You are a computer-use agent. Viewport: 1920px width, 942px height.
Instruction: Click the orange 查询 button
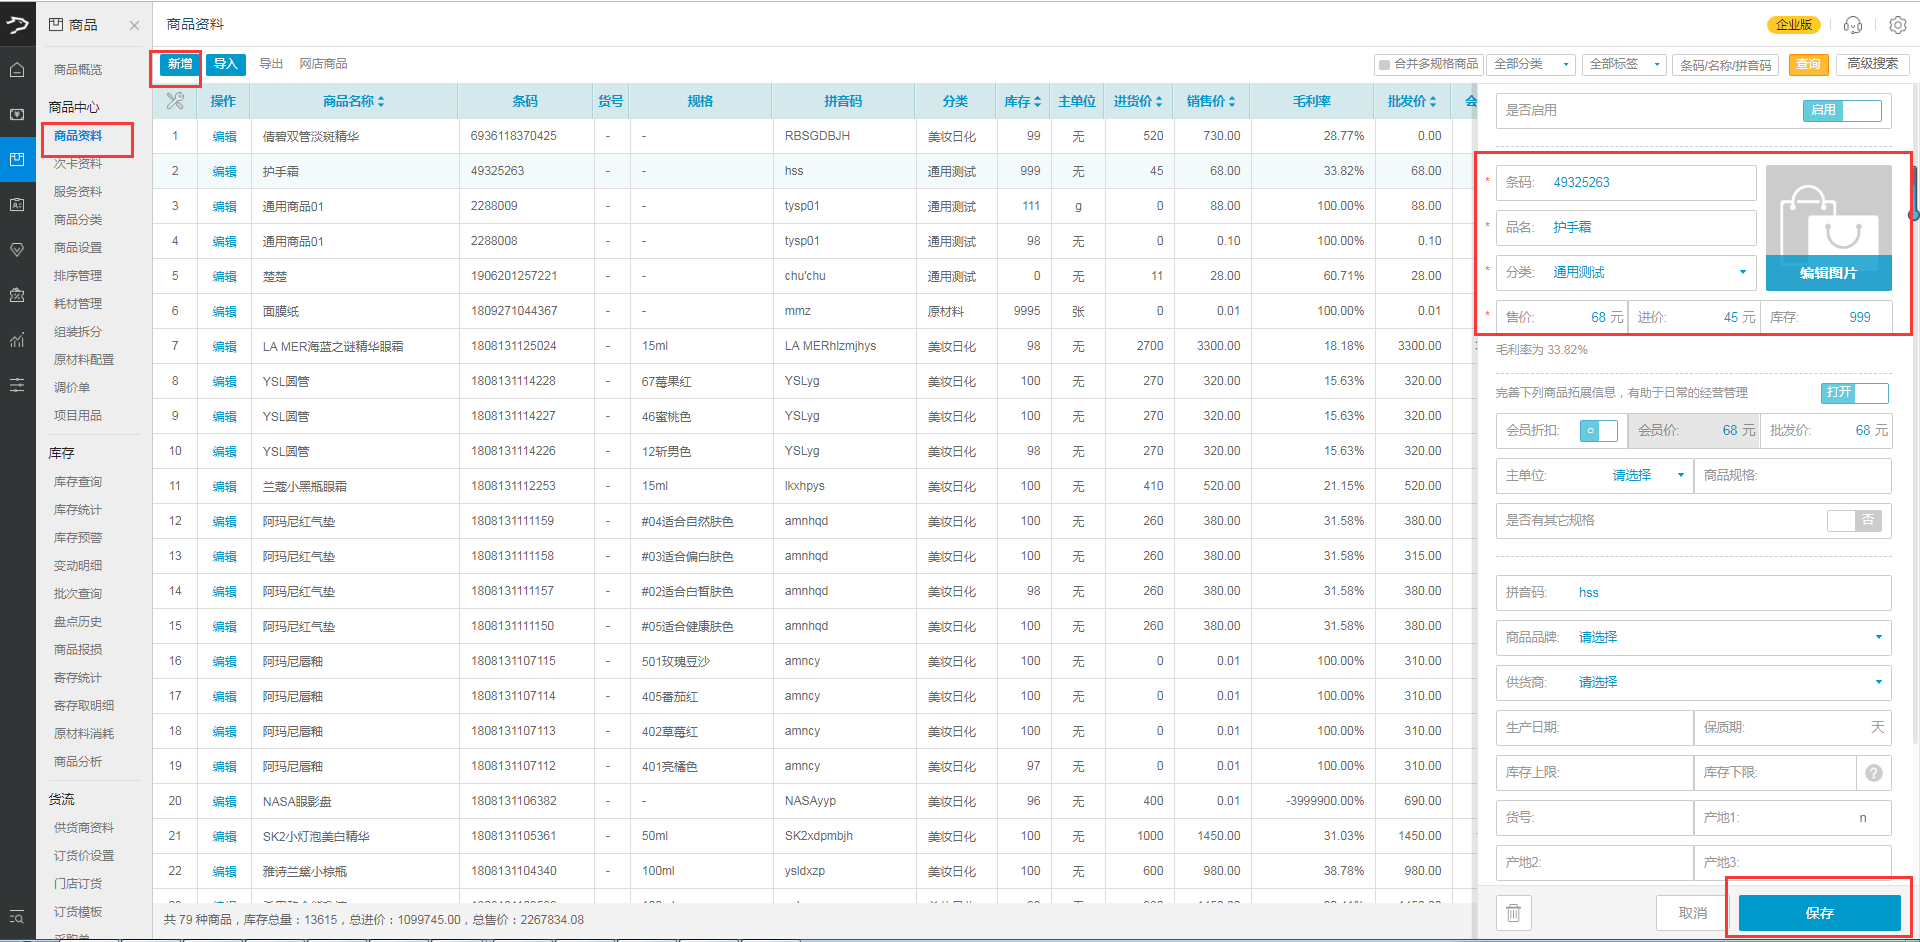tap(1808, 64)
